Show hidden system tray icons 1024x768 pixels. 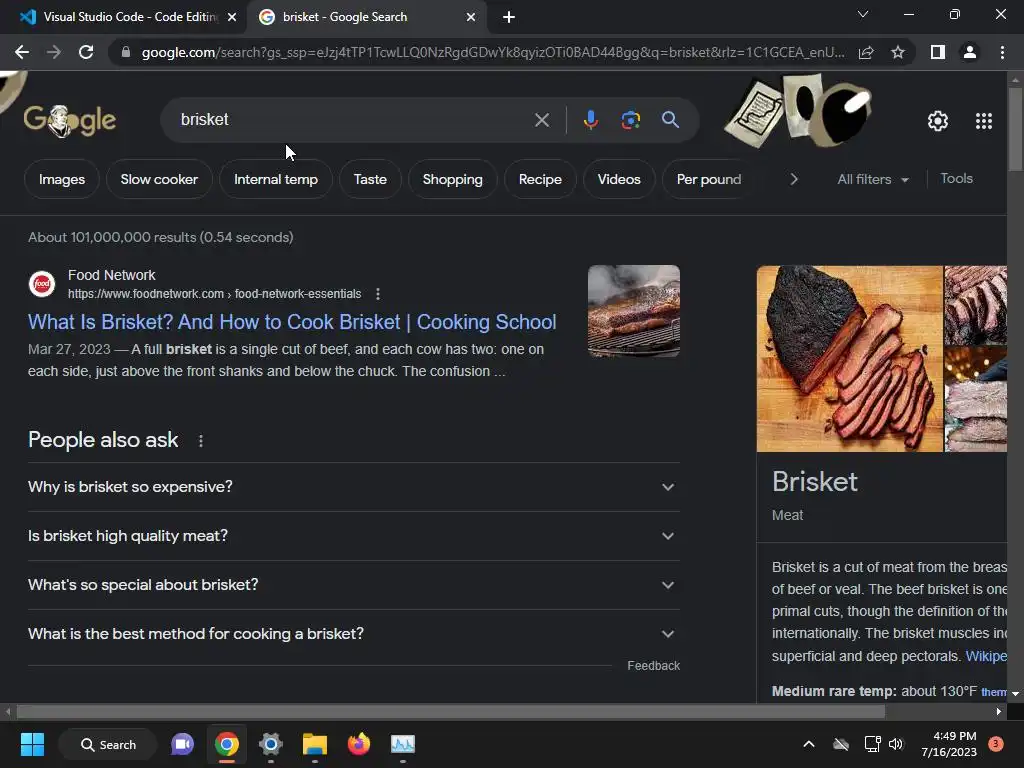click(x=808, y=744)
